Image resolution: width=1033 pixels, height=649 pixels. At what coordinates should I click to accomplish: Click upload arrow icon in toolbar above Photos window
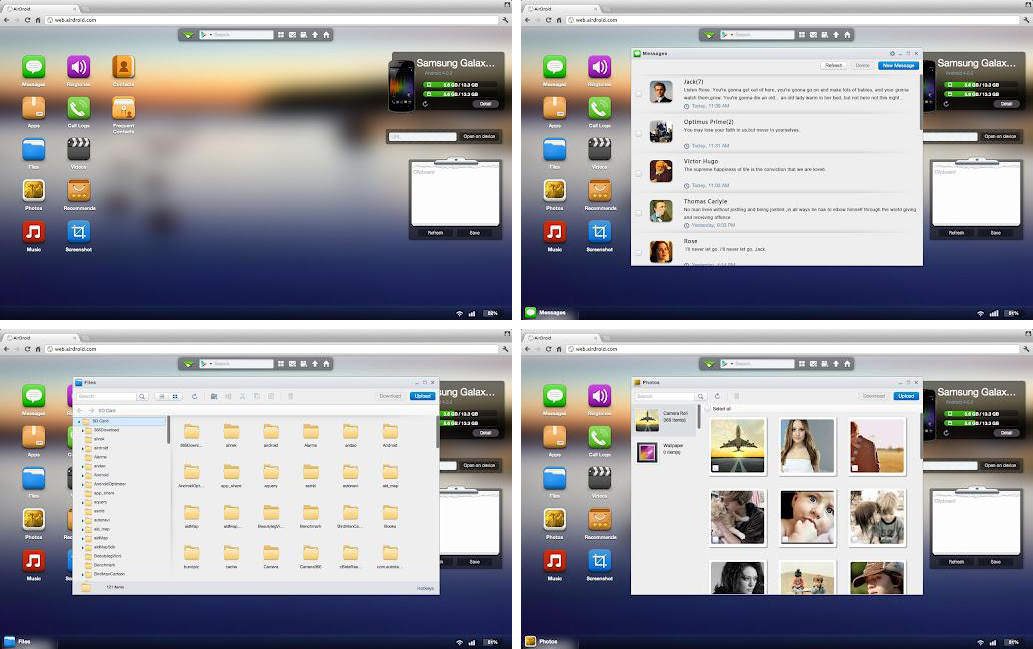836,363
